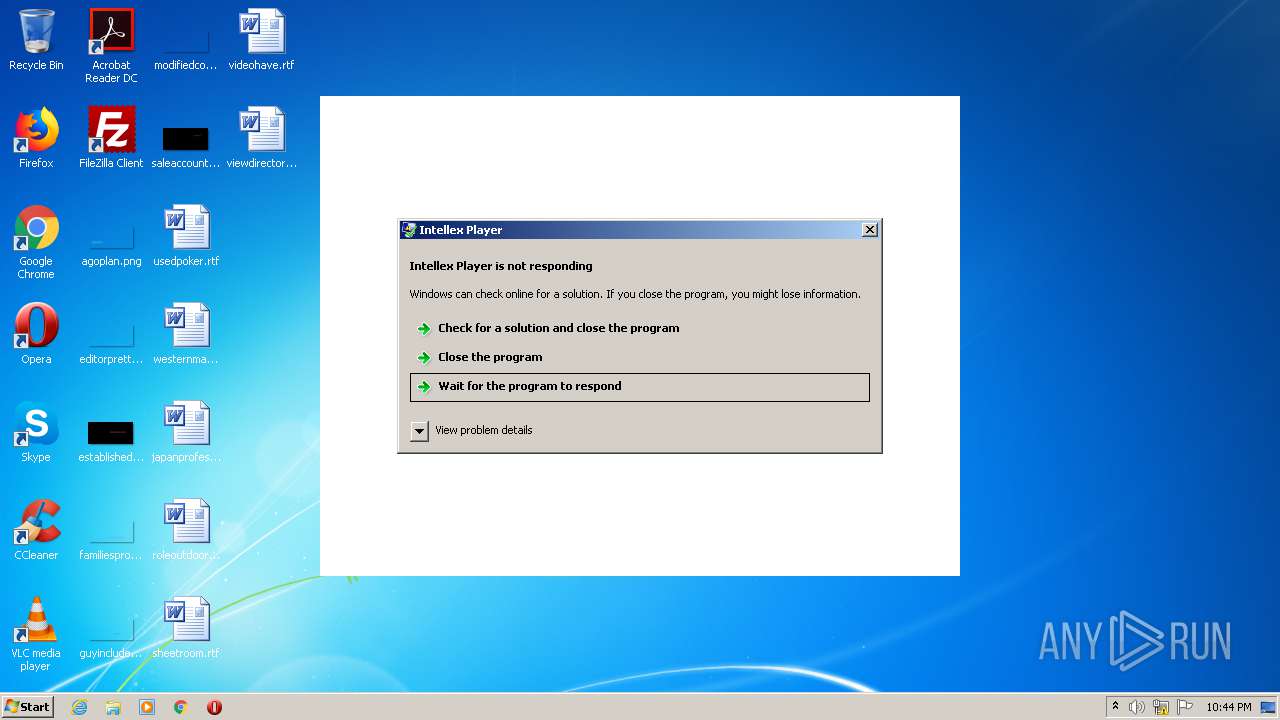Open Windows Explorer folder in taskbar
1280x720 pixels.
[113, 707]
